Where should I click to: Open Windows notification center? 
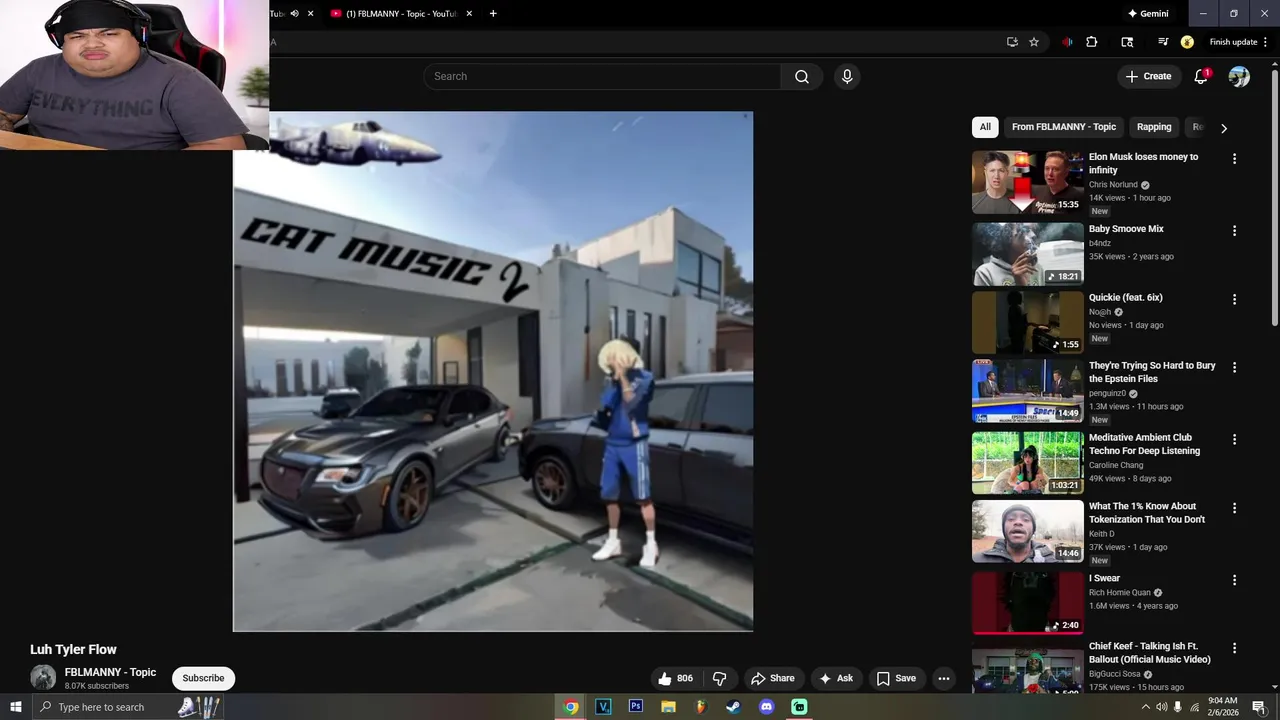coord(1259,707)
